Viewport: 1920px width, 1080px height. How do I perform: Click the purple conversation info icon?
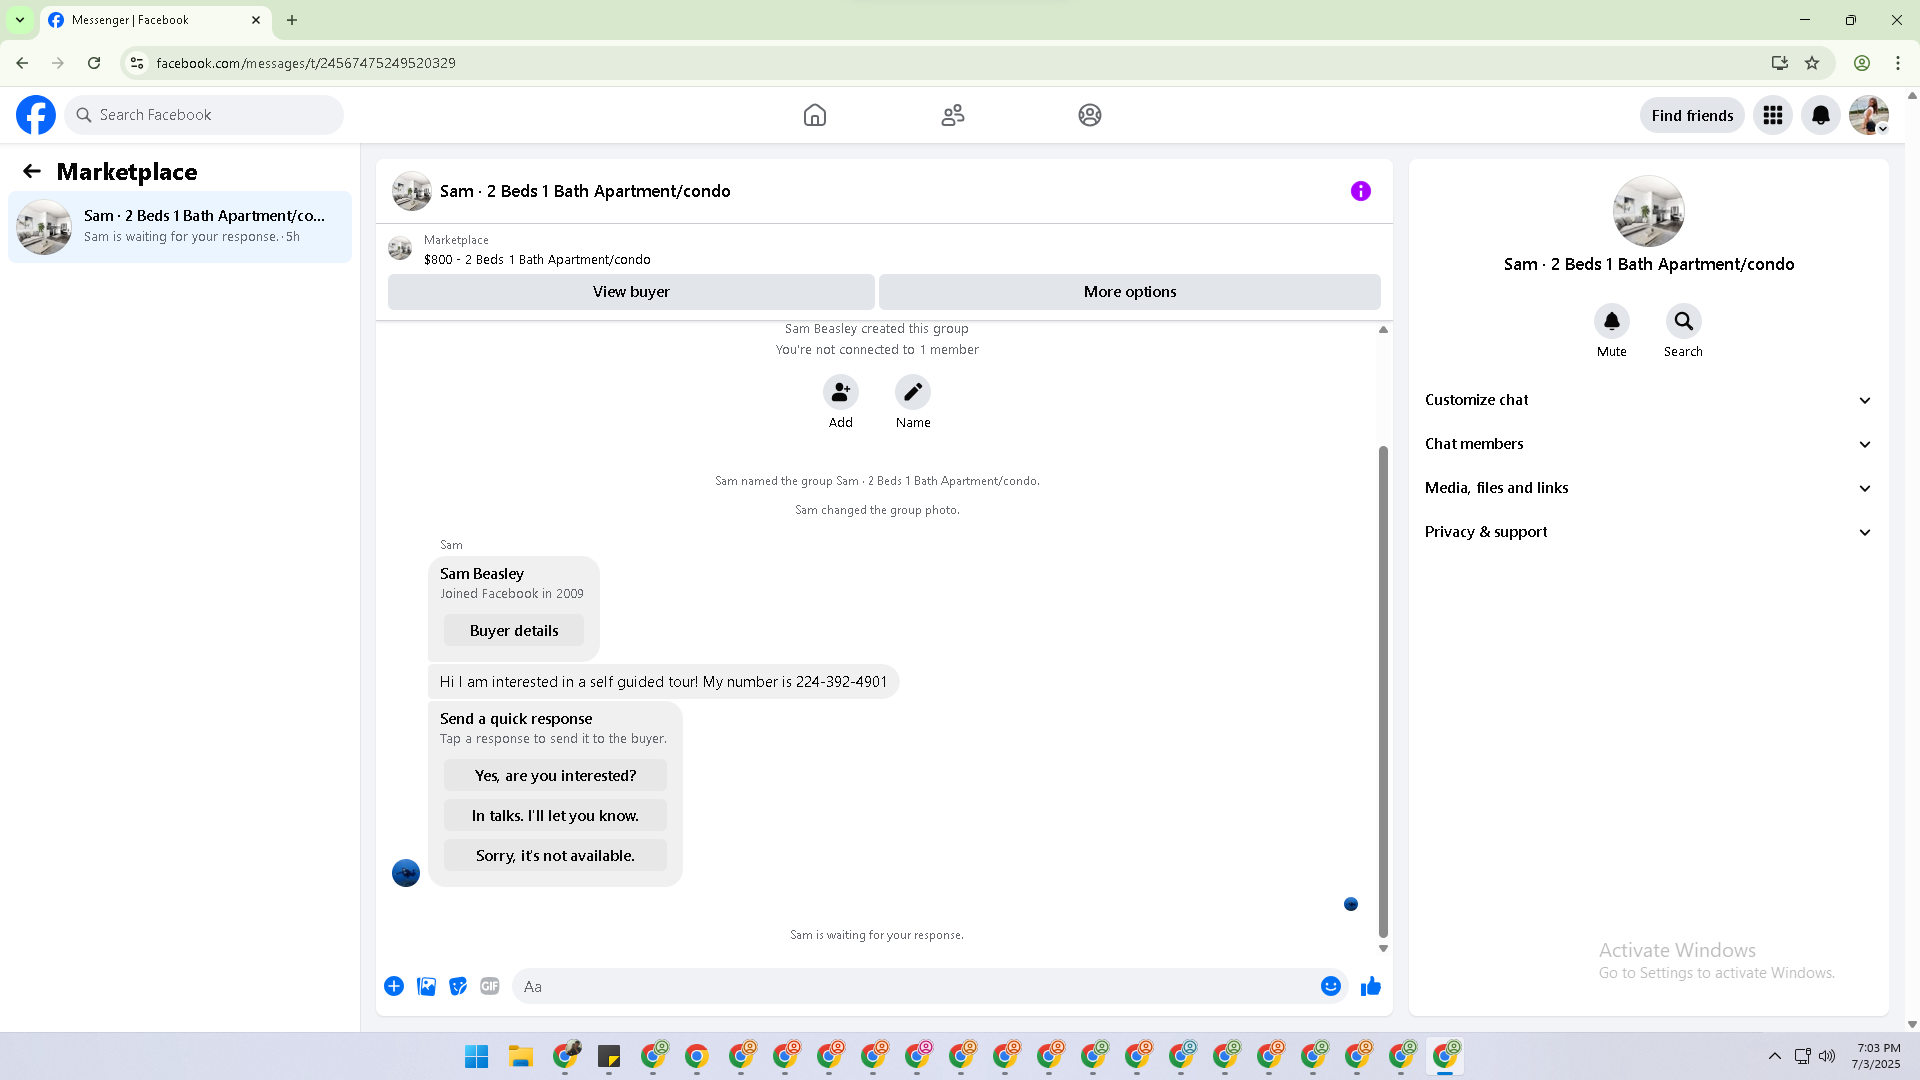click(1360, 191)
